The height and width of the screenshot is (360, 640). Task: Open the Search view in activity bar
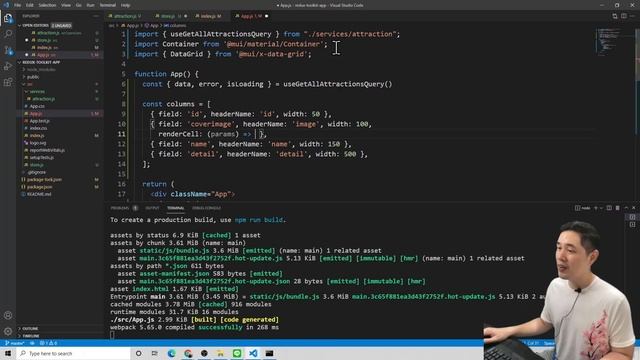pos(8,34)
